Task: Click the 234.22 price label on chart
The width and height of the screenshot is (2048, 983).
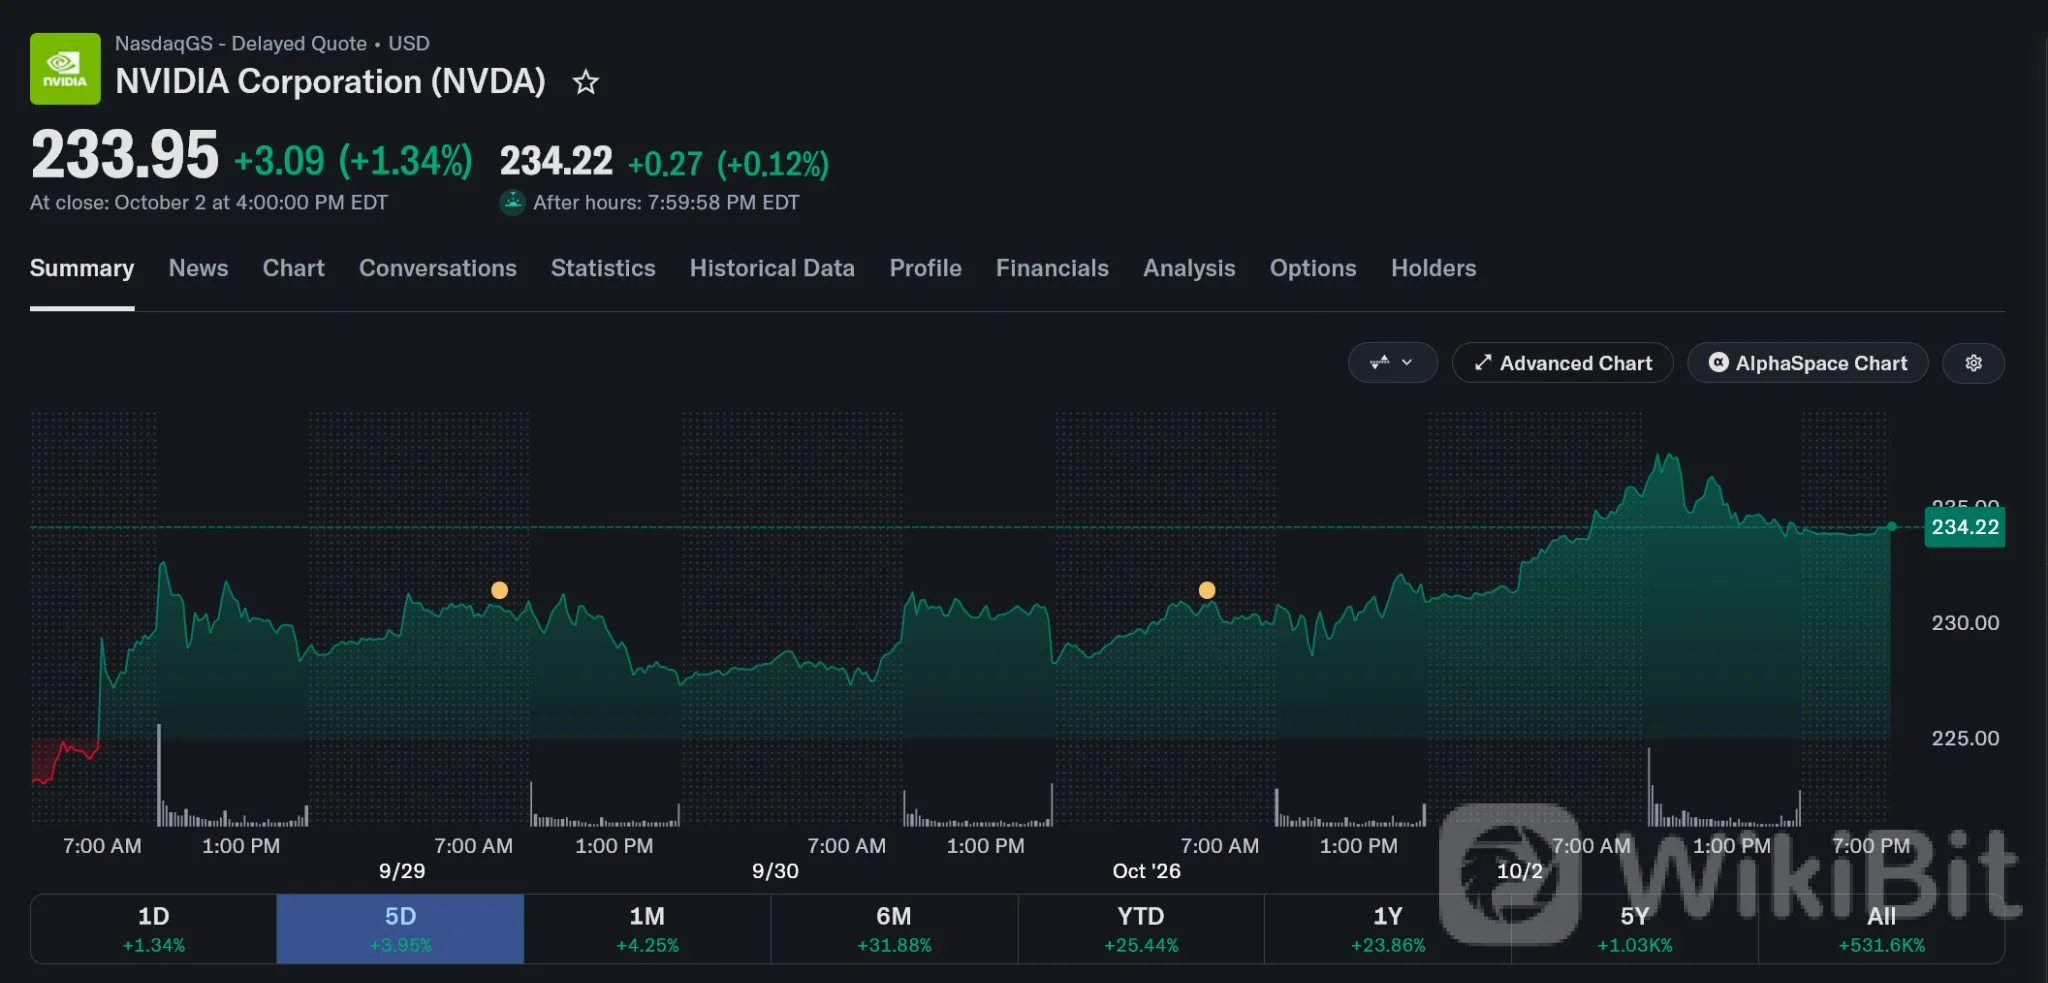Action: [x=1964, y=527]
